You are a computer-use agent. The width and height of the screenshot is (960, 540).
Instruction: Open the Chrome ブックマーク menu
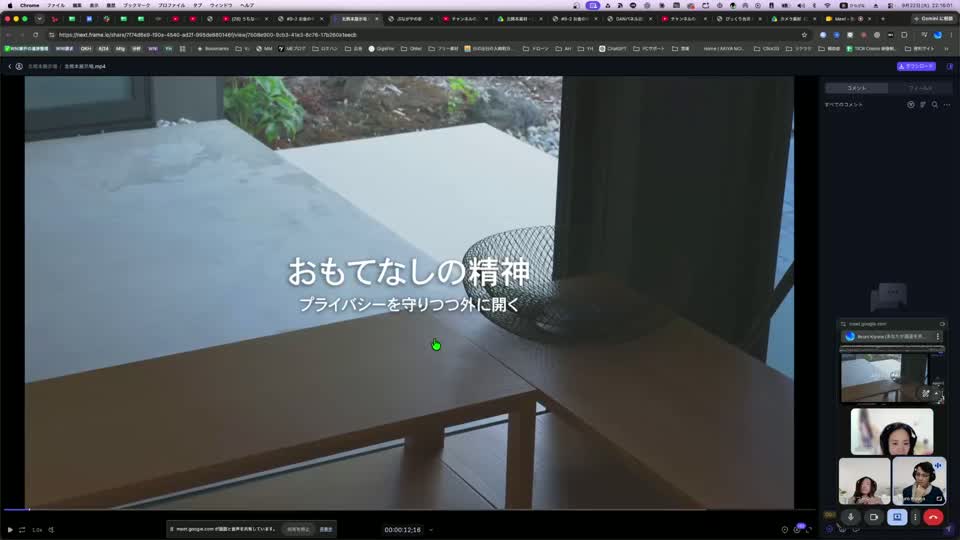tap(136, 5)
